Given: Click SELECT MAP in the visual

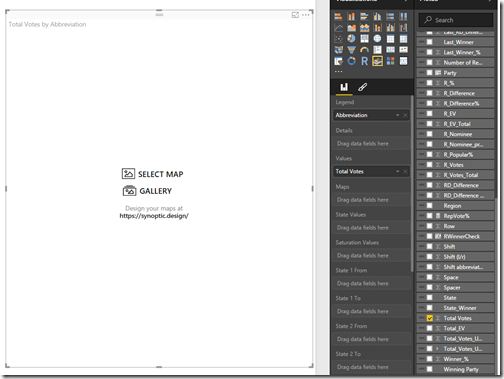Looking at the screenshot, I should pyautogui.click(x=153, y=174).
